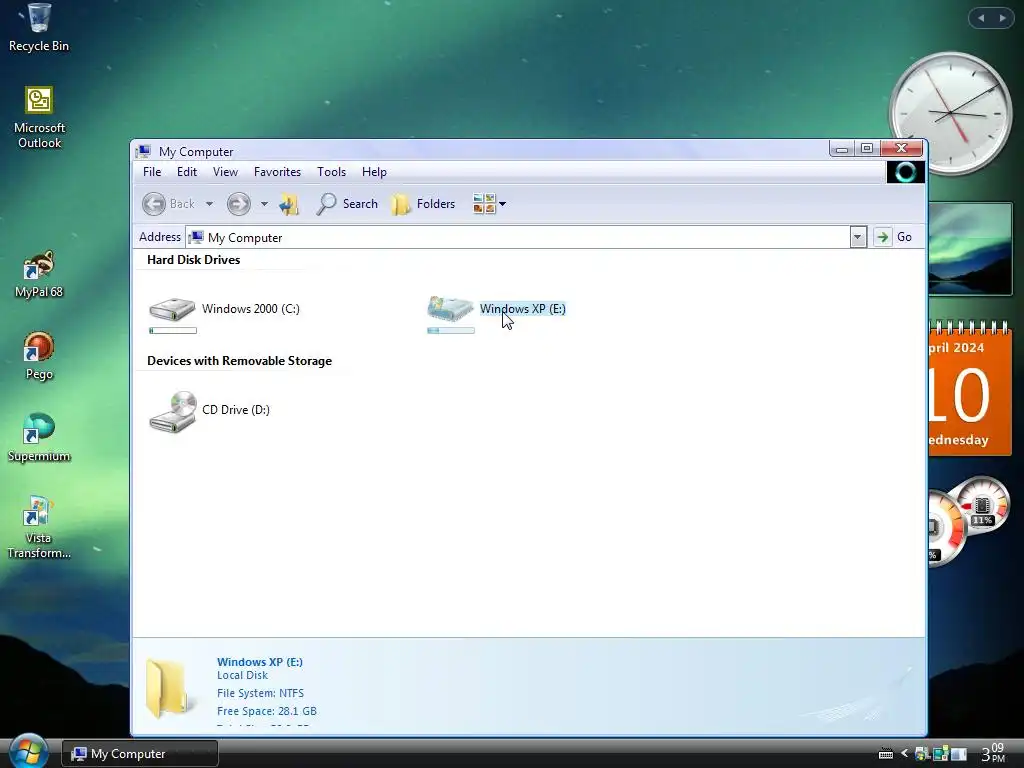This screenshot has height=768, width=1024.
Task: Click Devices with Removable Storage header
Action: (239, 361)
